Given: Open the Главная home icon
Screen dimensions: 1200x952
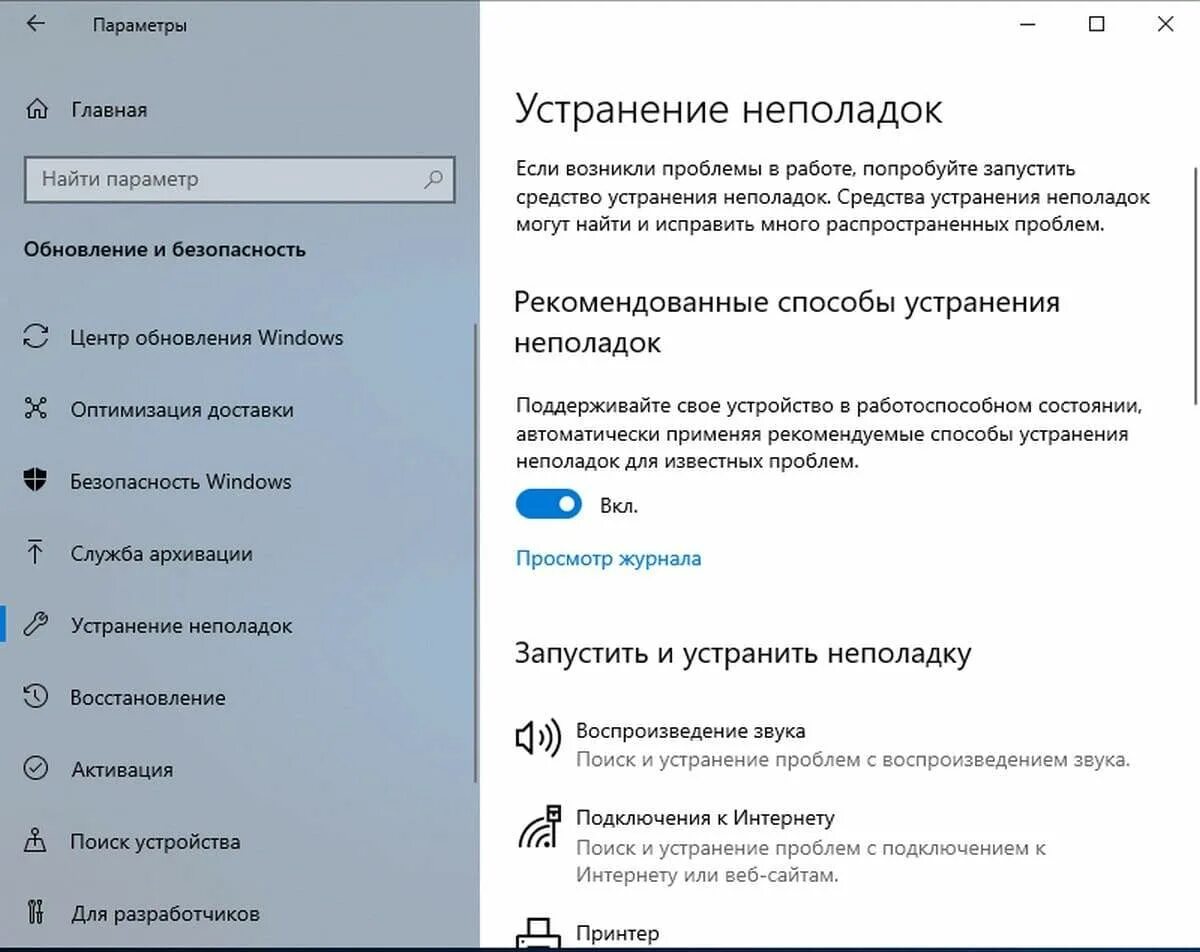Looking at the screenshot, I should pos(36,109).
